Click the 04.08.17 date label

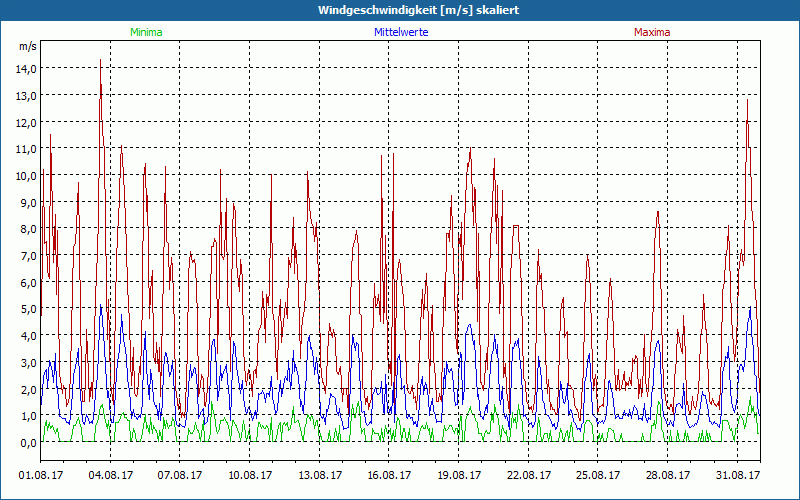click(110, 475)
